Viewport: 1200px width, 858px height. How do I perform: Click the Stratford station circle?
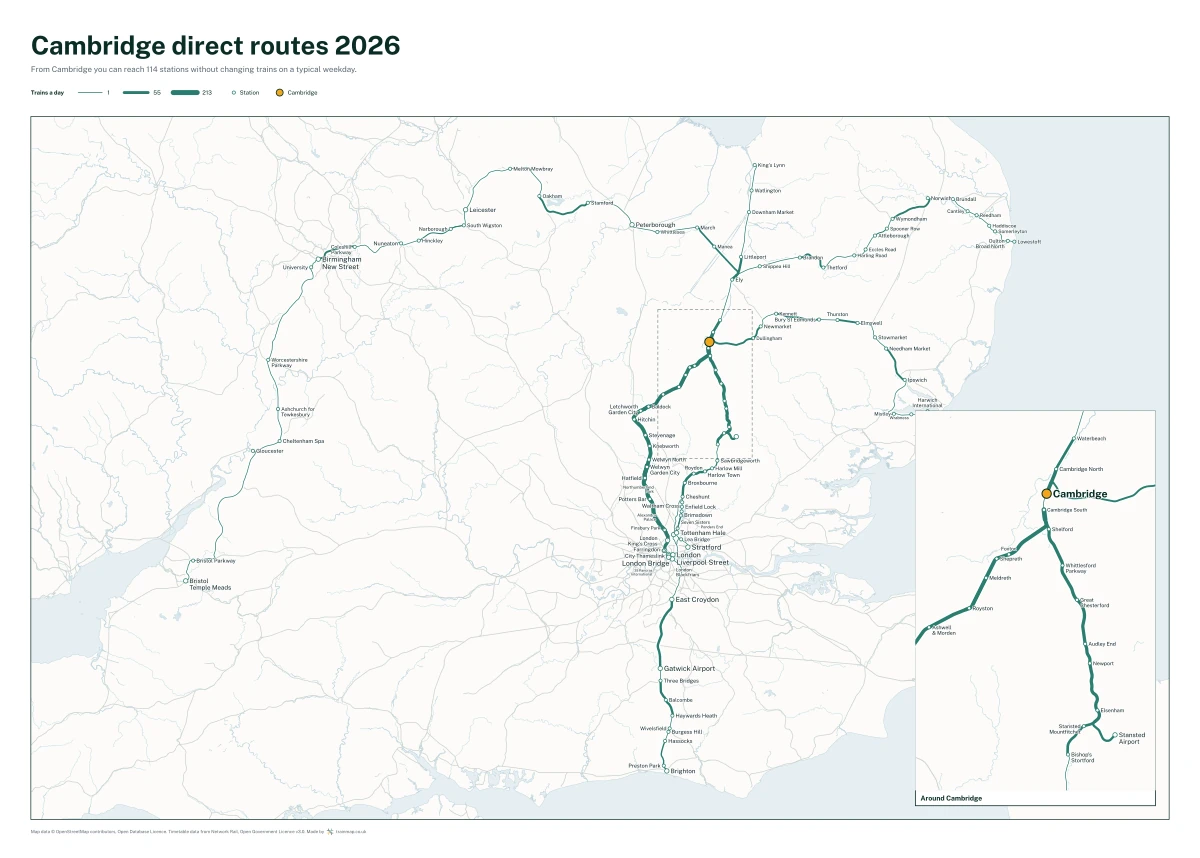pos(687,547)
